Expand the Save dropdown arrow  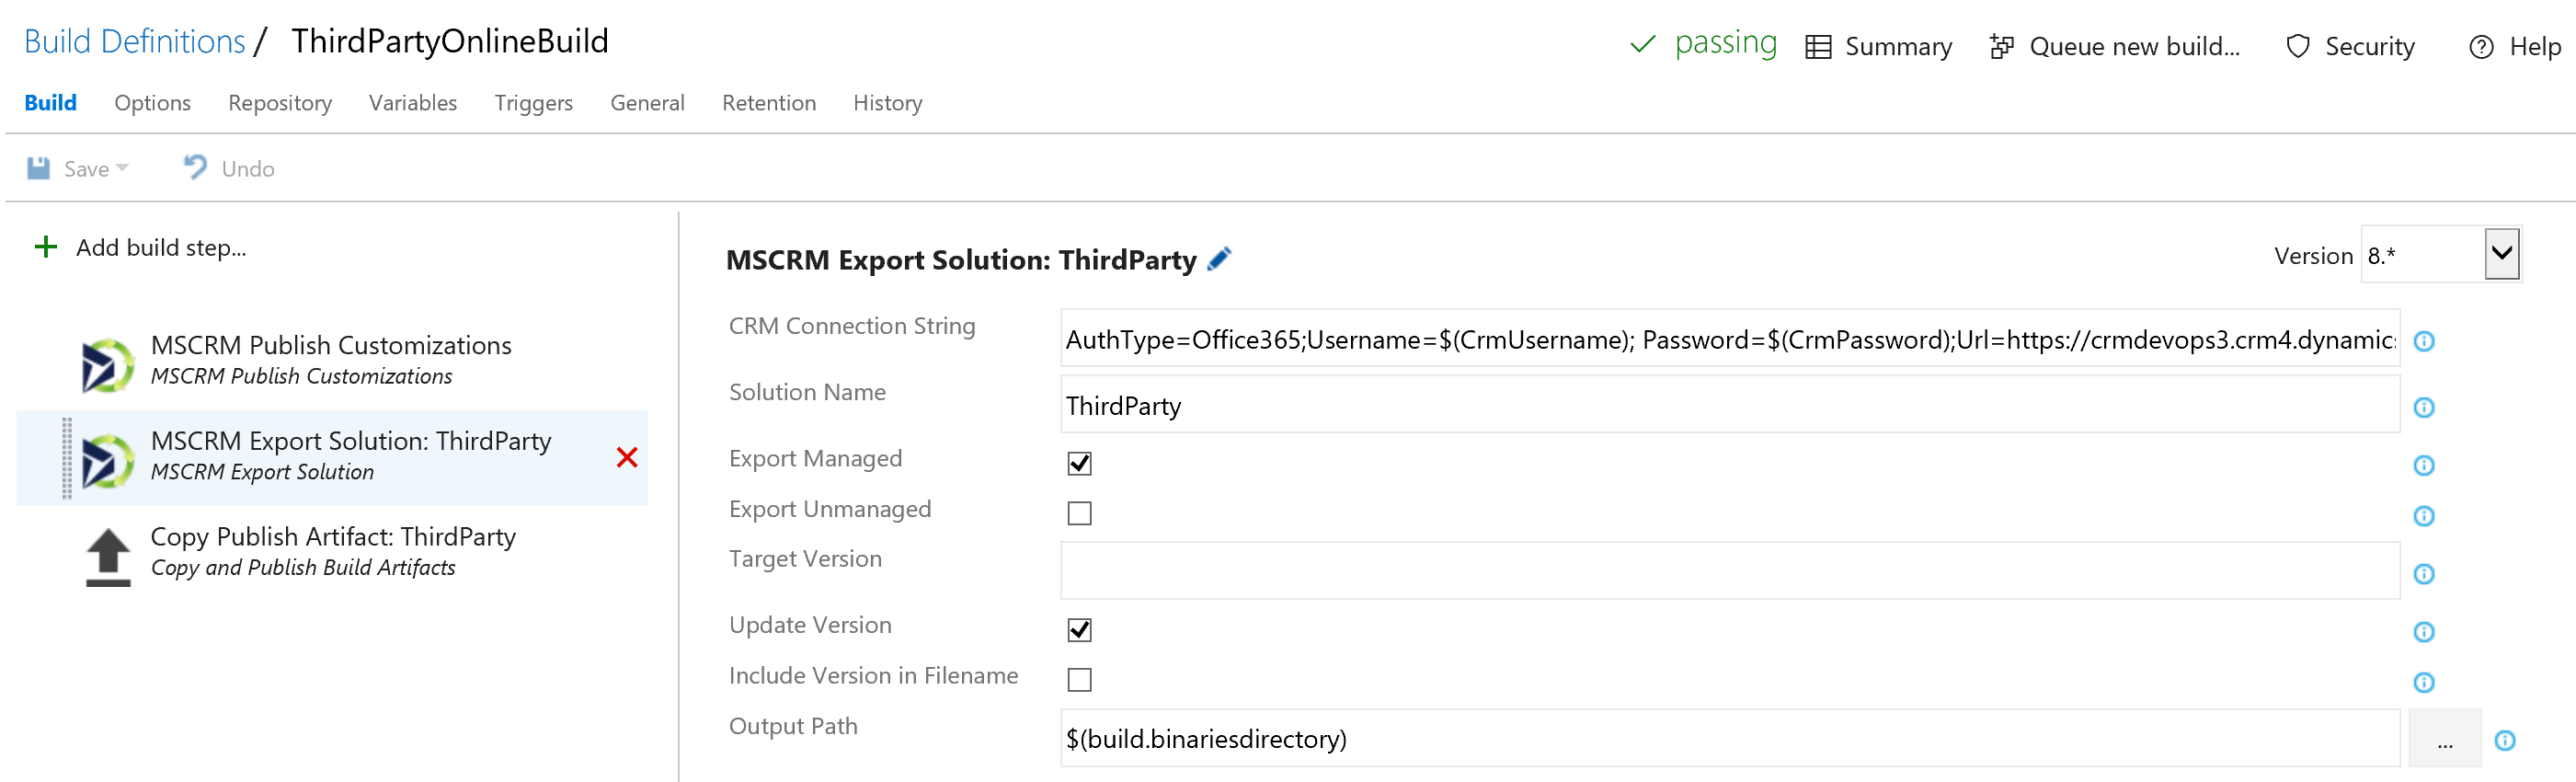point(123,168)
